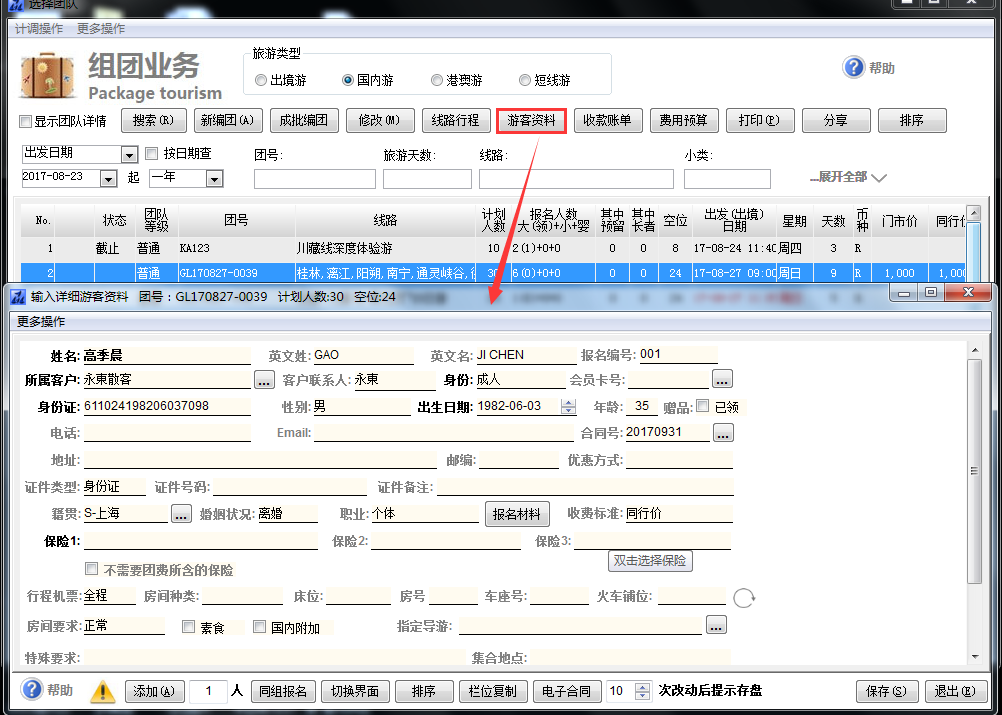Click the 新编团(A) button

(x=227, y=120)
